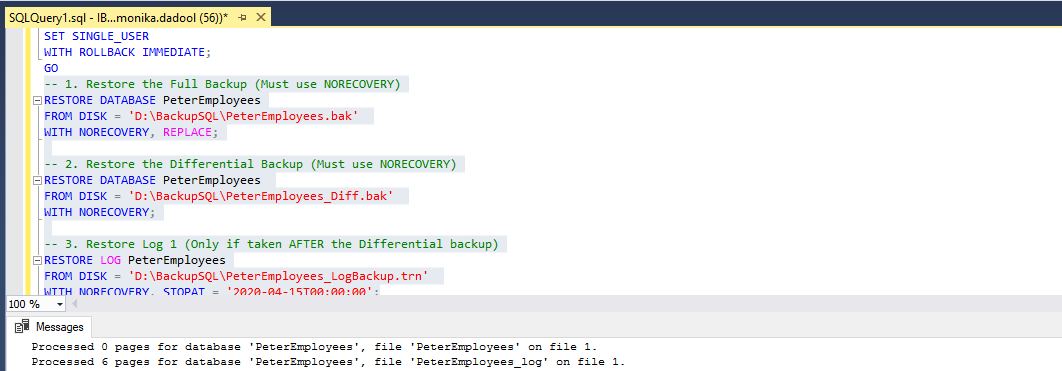Close the SQLQuery1.sql query tab
1062x371 pixels.
(261, 18)
